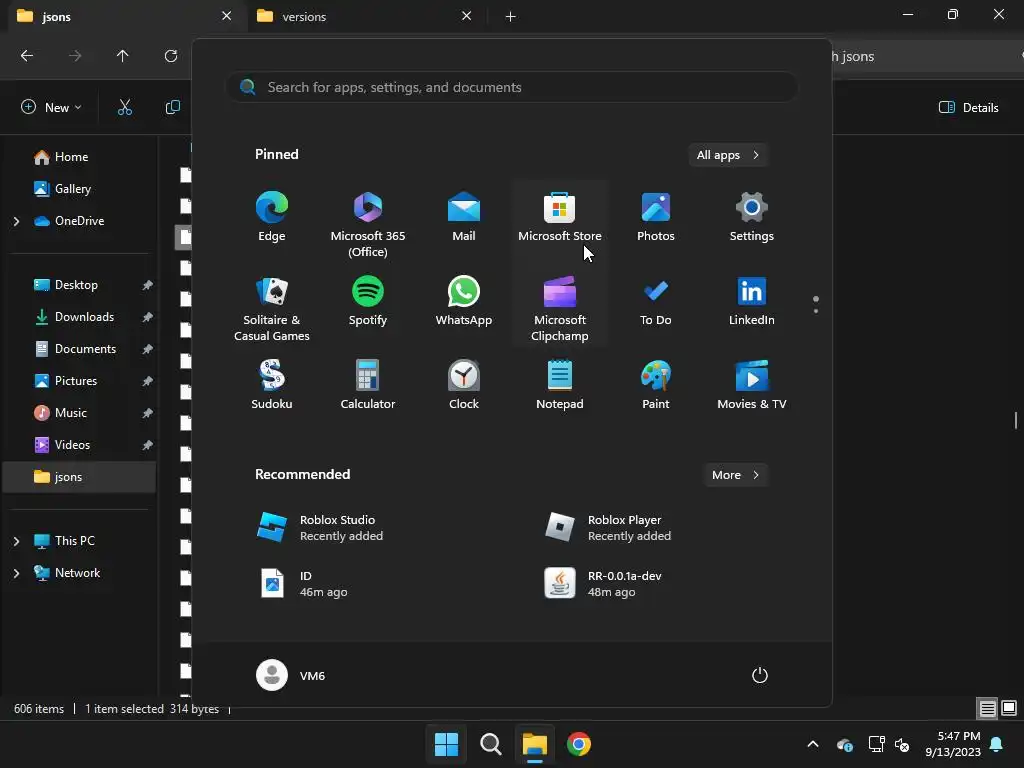This screenshot has height=768, width=1024.
Task: Close the versions tab
Action: (x=466, y=16)
